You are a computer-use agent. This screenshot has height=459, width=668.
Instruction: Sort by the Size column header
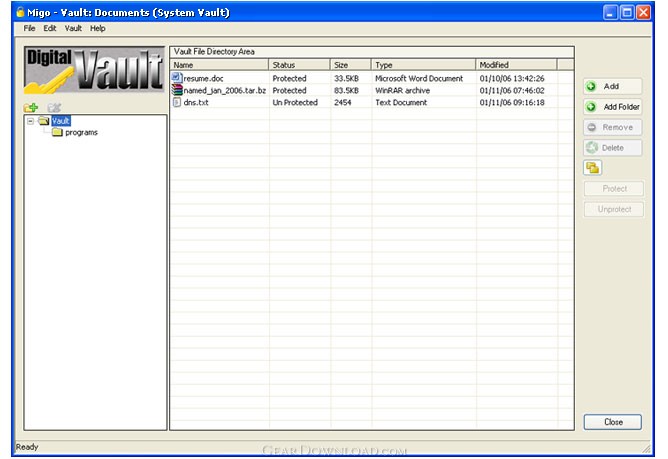[x=350, y=65]
